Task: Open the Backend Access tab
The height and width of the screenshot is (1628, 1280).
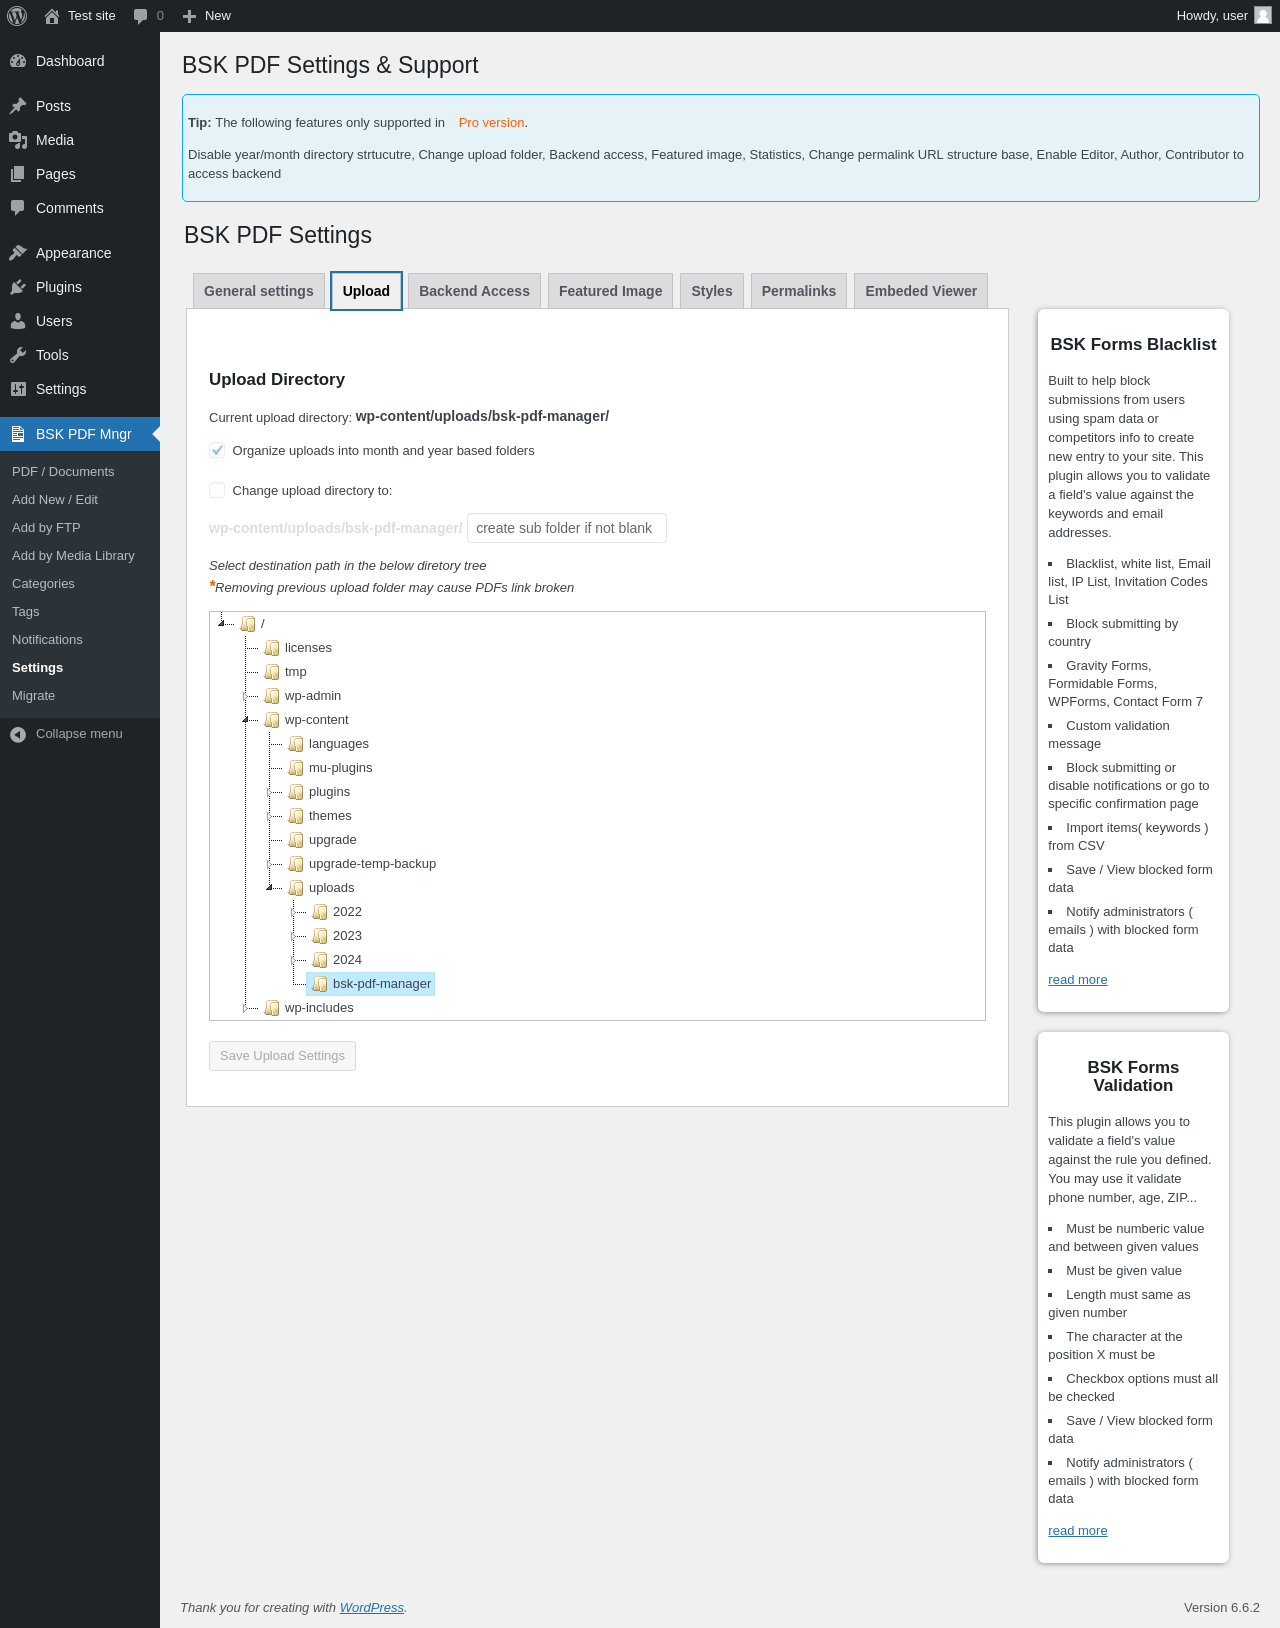Action: tap(474, 291)
